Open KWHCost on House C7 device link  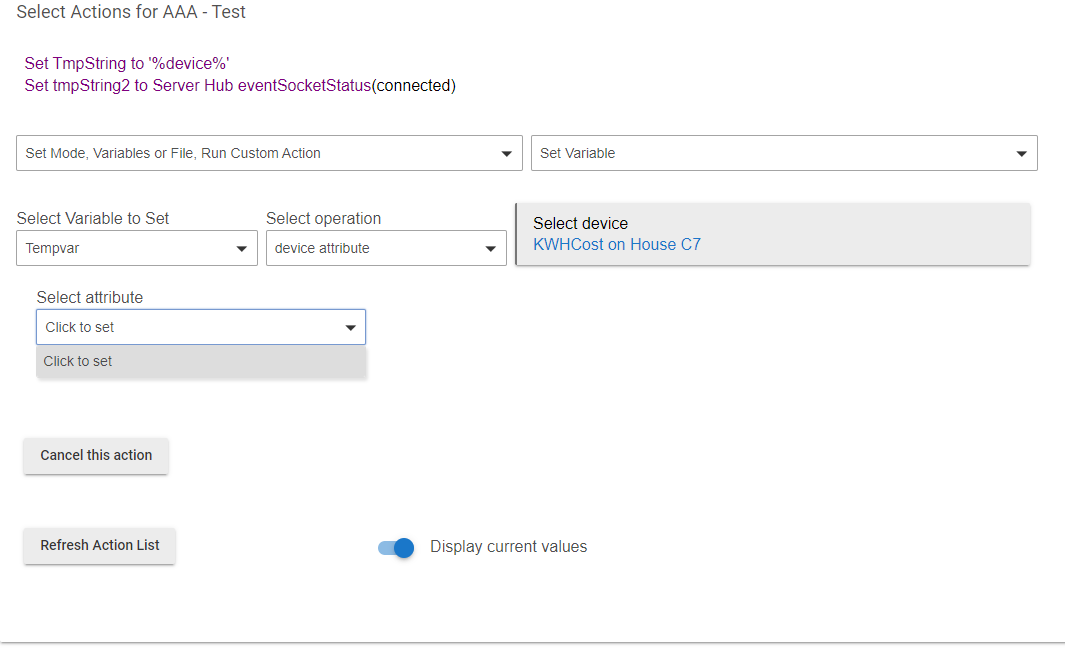coord(617,244)
